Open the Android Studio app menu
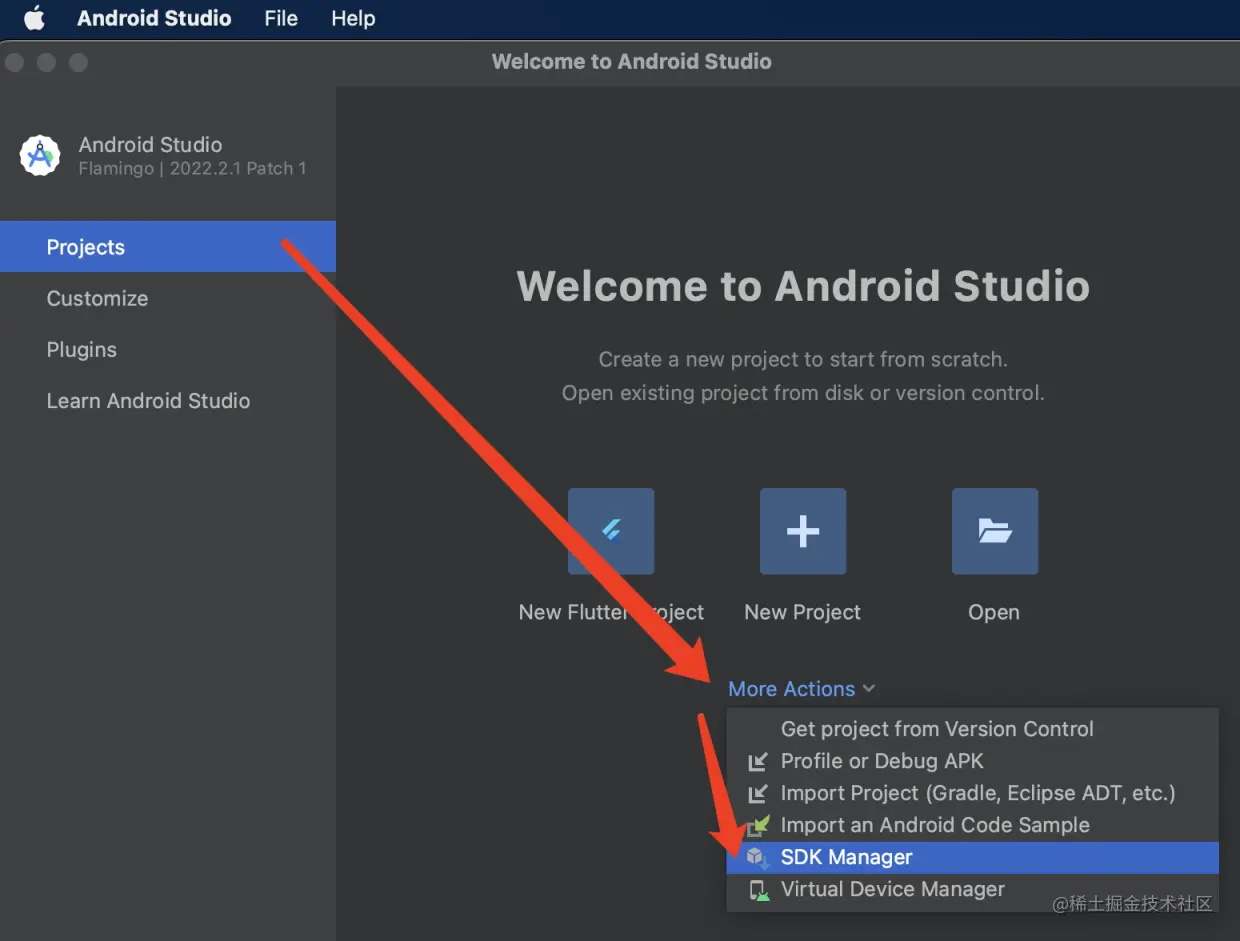 tap(154, 18)
